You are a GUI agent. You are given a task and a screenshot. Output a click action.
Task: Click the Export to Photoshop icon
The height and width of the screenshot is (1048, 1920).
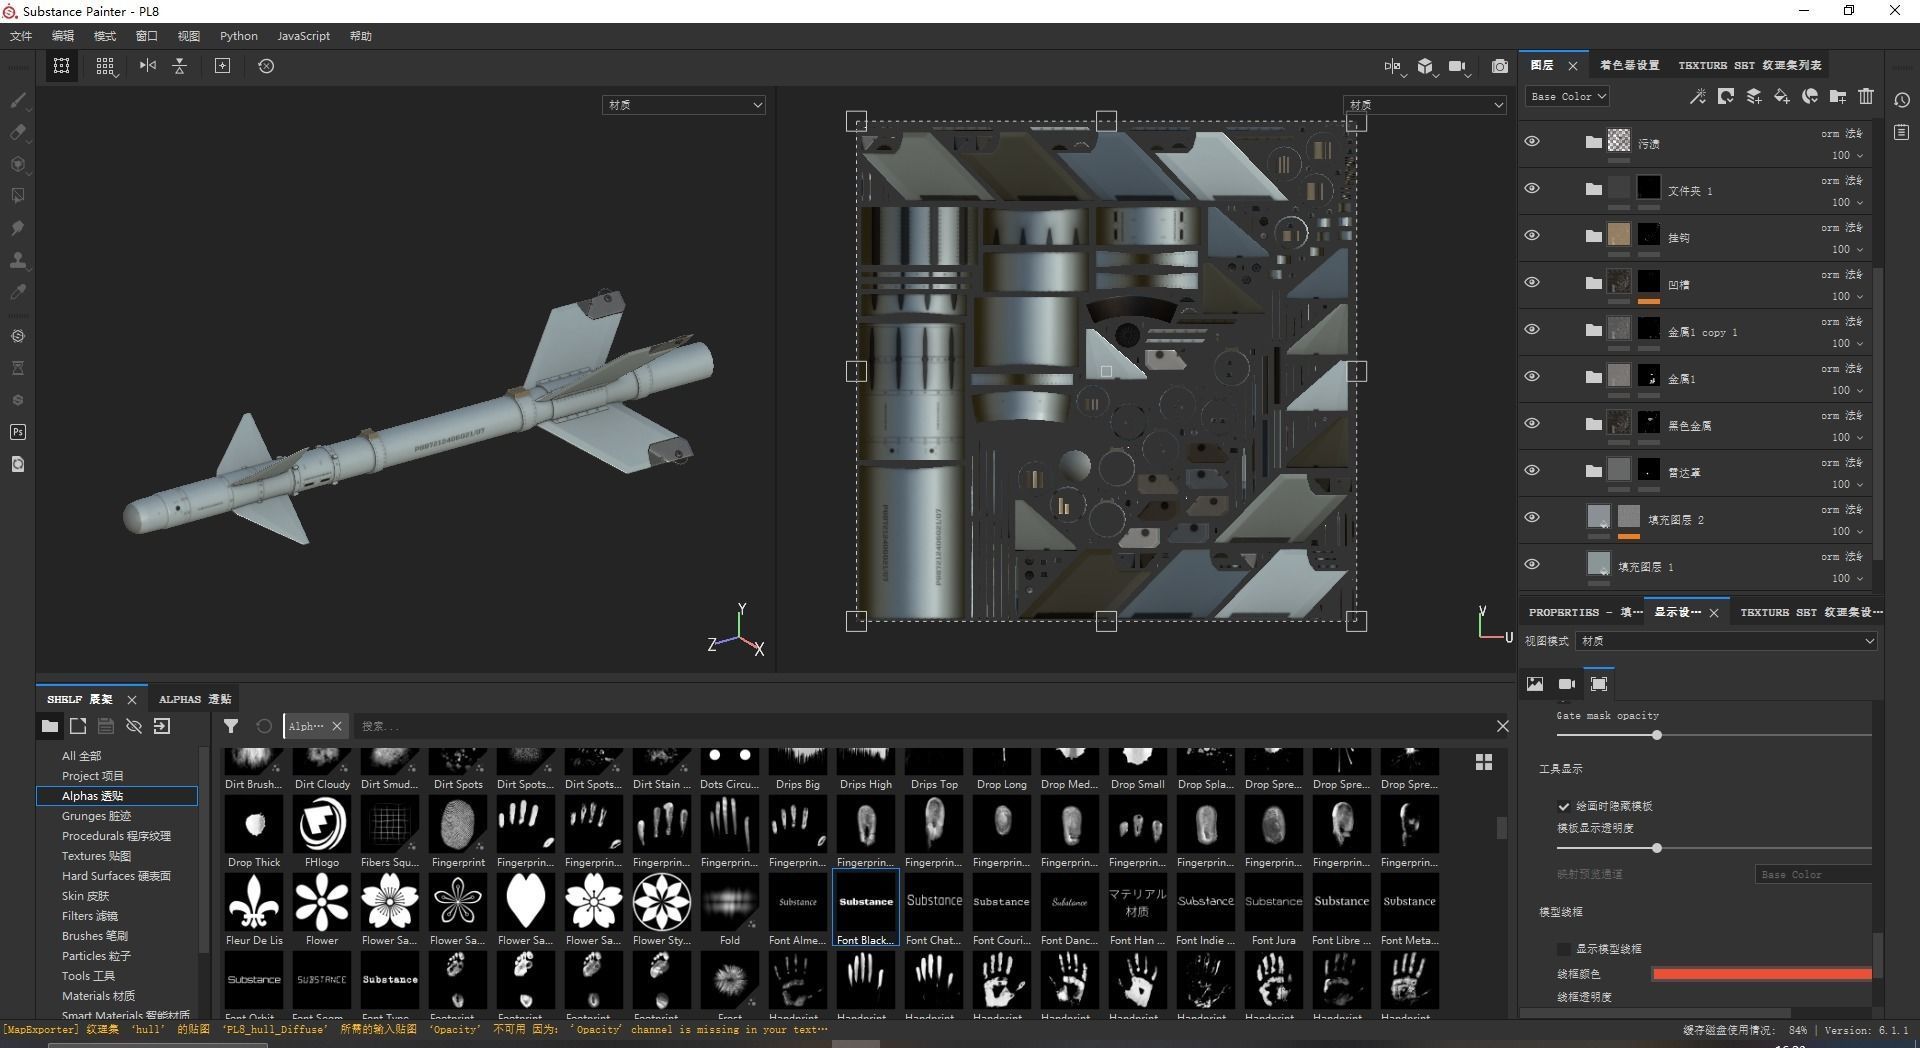tap(17, 432)
